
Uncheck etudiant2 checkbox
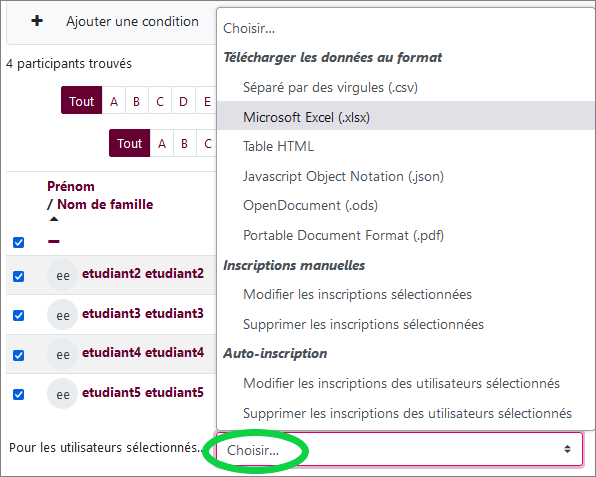(19, 276)
